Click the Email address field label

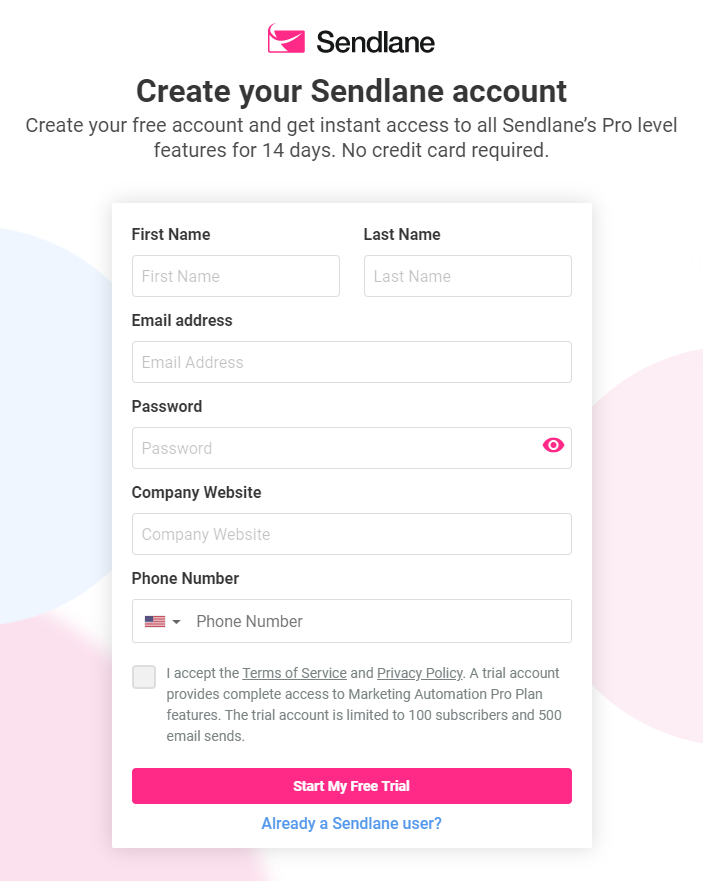click(x=182, y=321)
